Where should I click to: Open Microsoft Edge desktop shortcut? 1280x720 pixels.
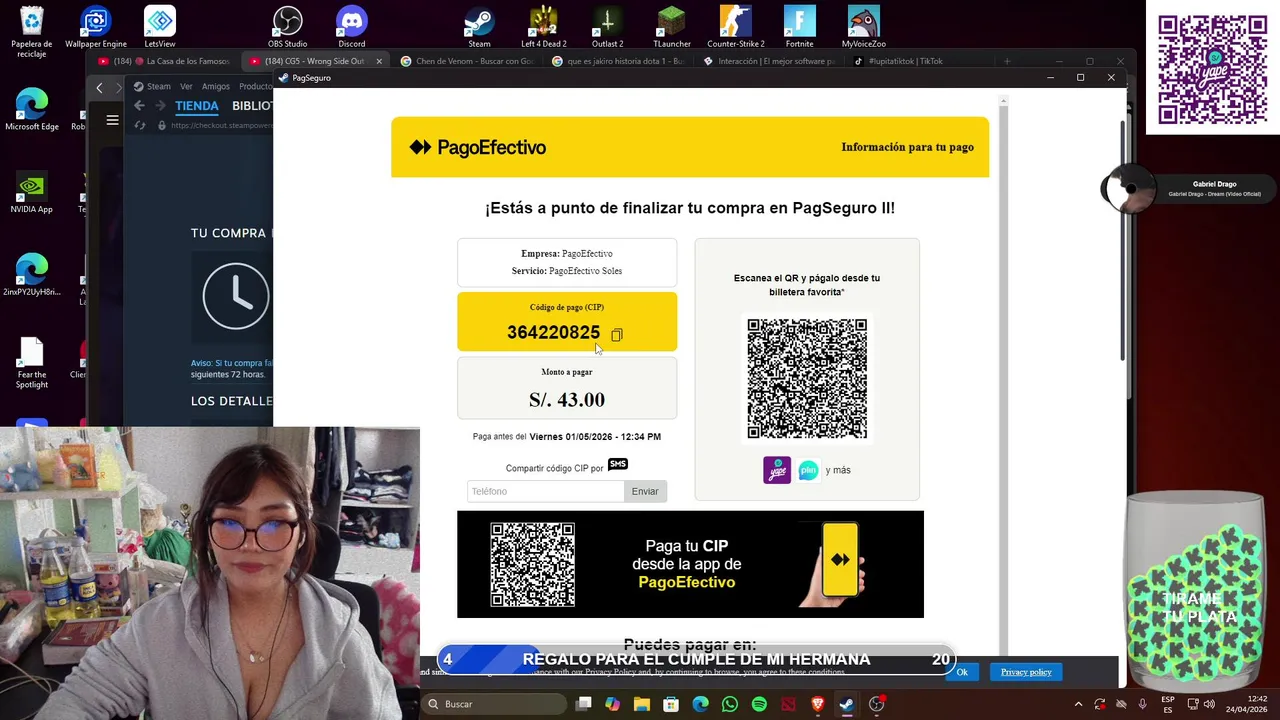pyautogui.click(x=32, y=110)
